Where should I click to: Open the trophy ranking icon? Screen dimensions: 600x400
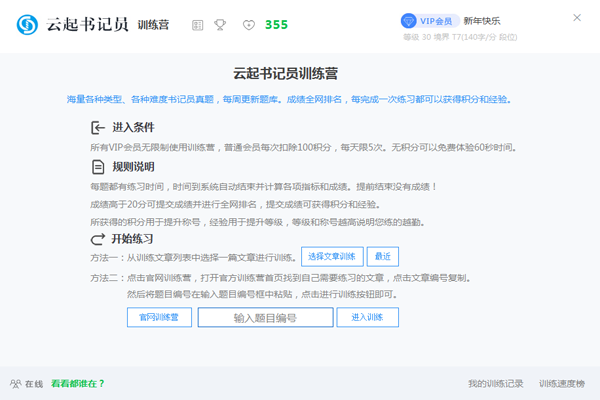[x=220, y=25]
